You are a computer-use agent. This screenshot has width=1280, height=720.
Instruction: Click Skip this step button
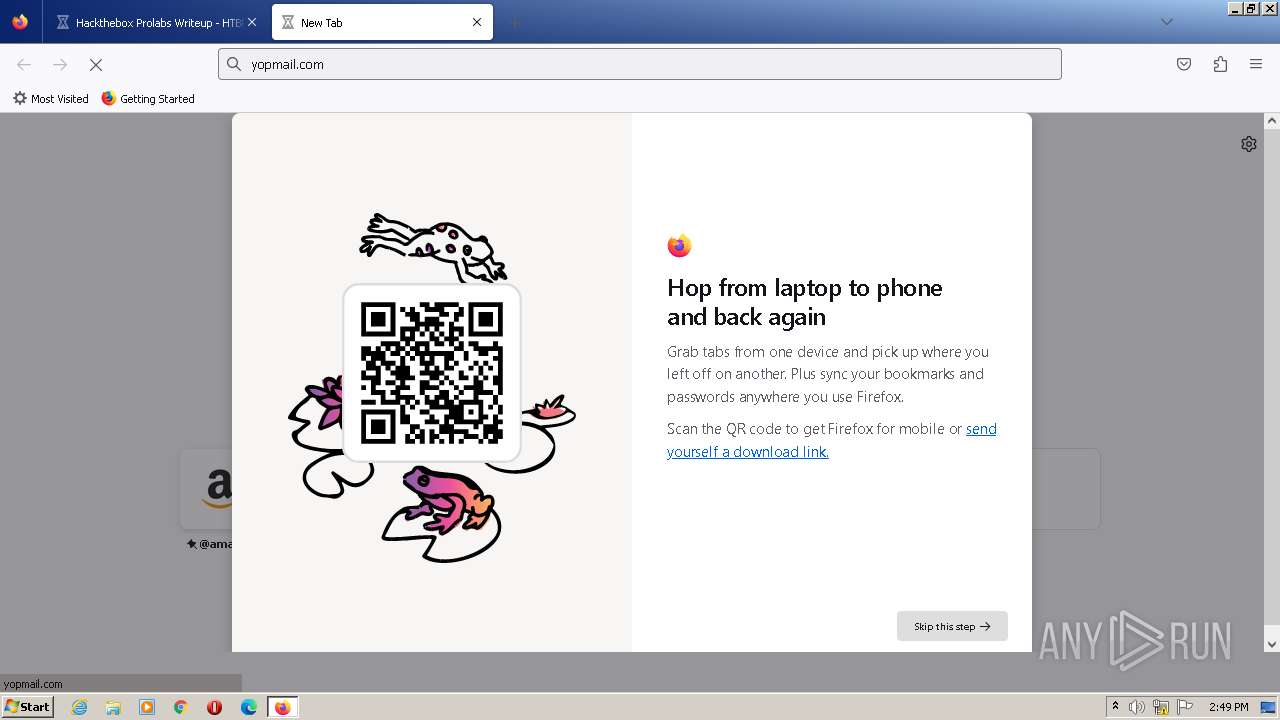coord(952,626)
